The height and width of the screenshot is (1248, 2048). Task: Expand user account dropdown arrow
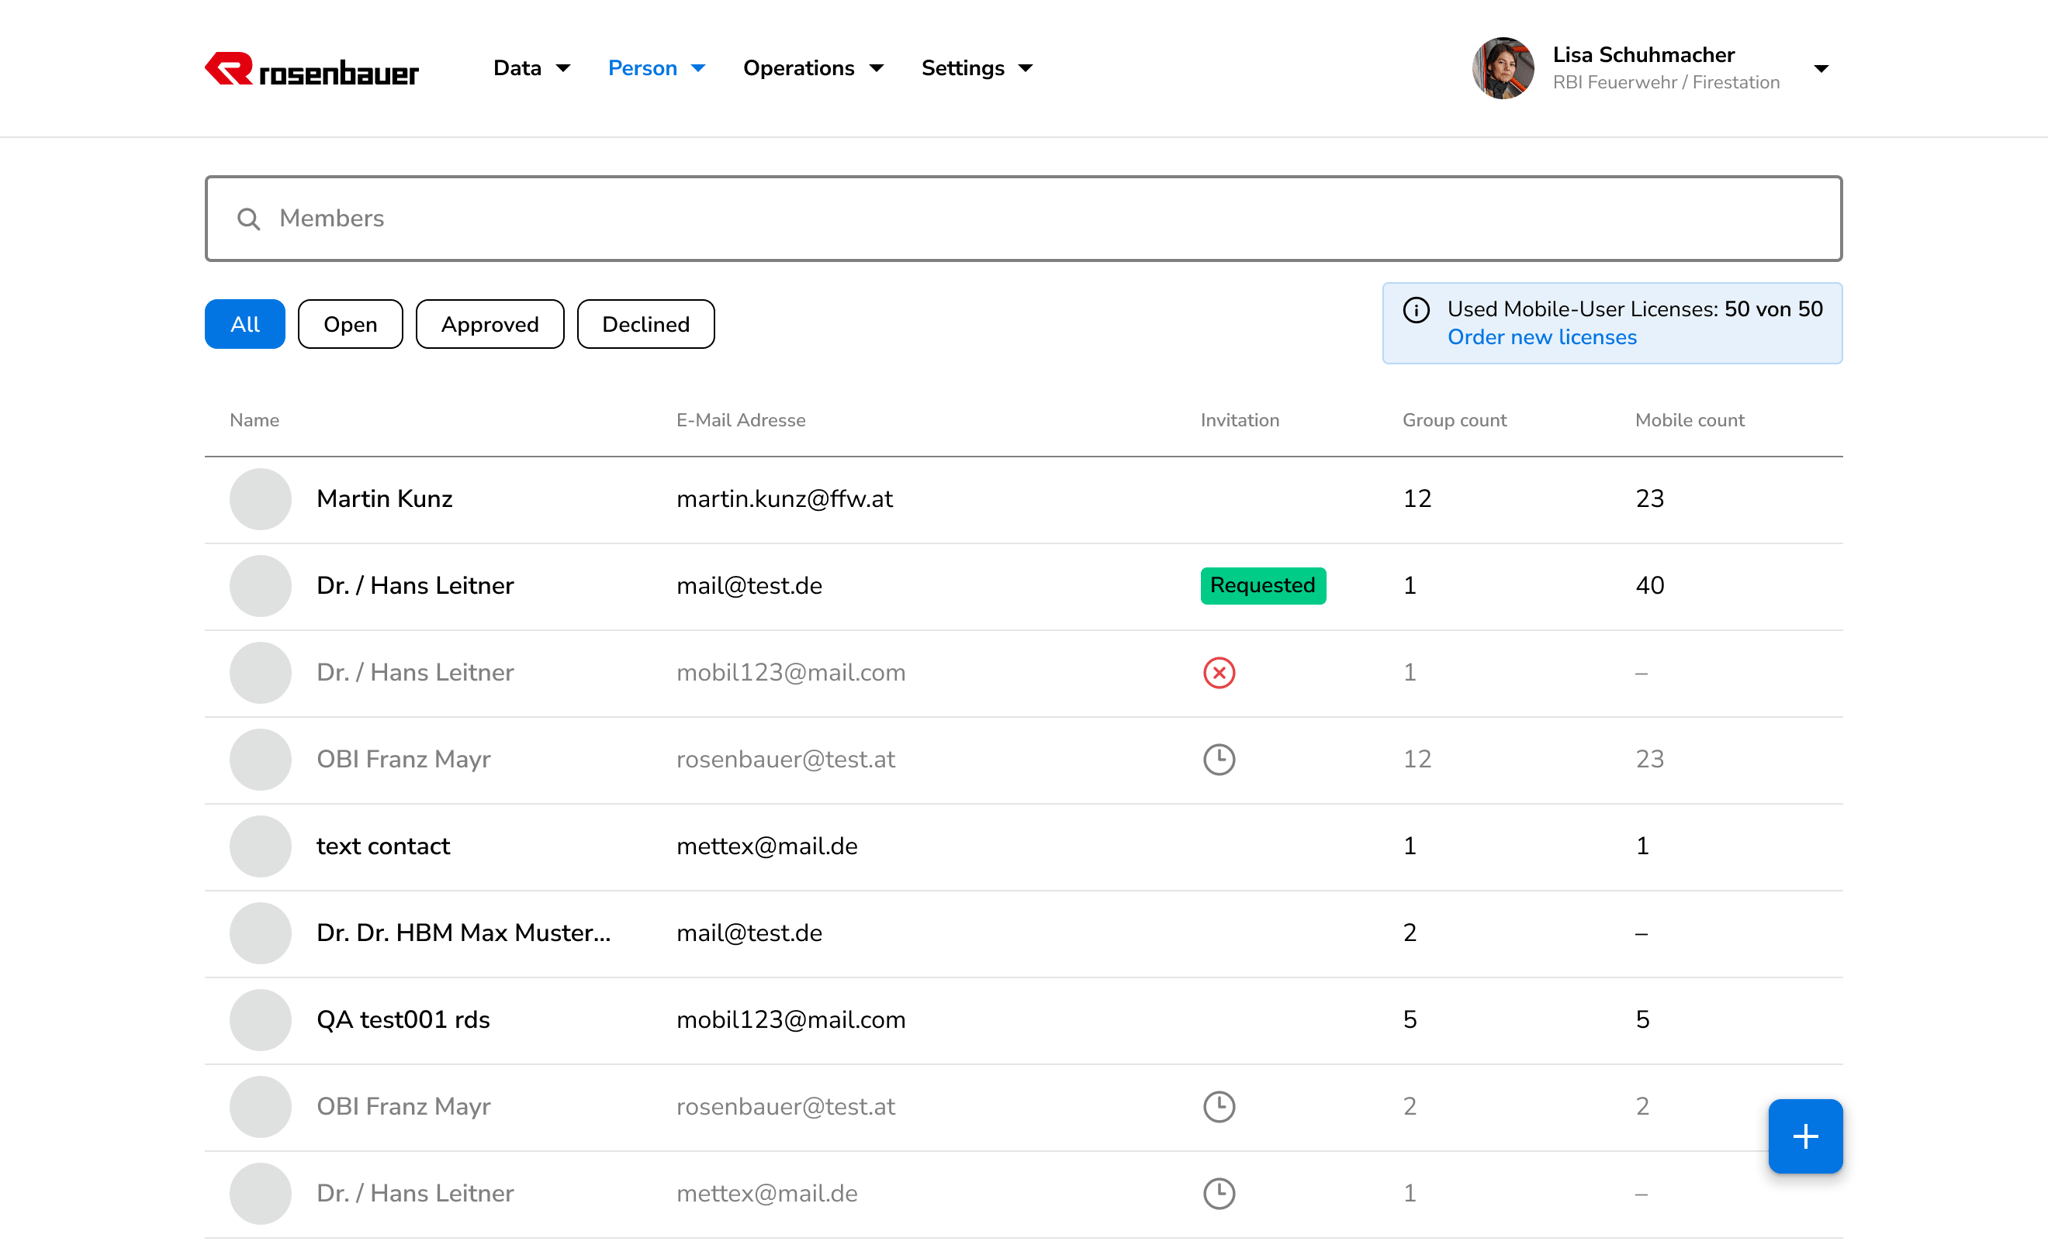click(x=1820, y=69)
